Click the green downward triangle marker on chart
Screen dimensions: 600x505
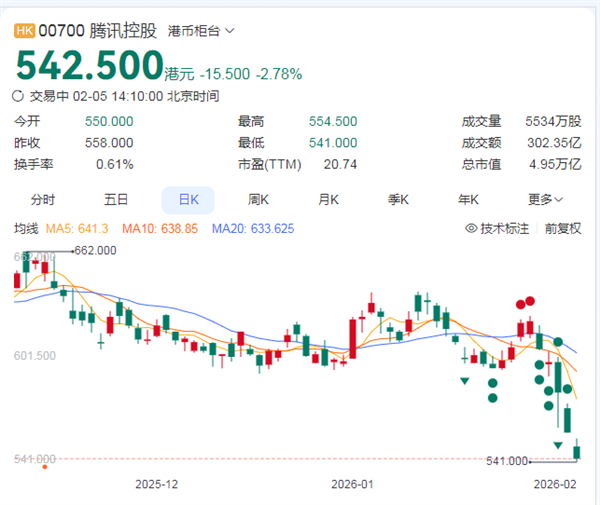[x=463, y=381]
